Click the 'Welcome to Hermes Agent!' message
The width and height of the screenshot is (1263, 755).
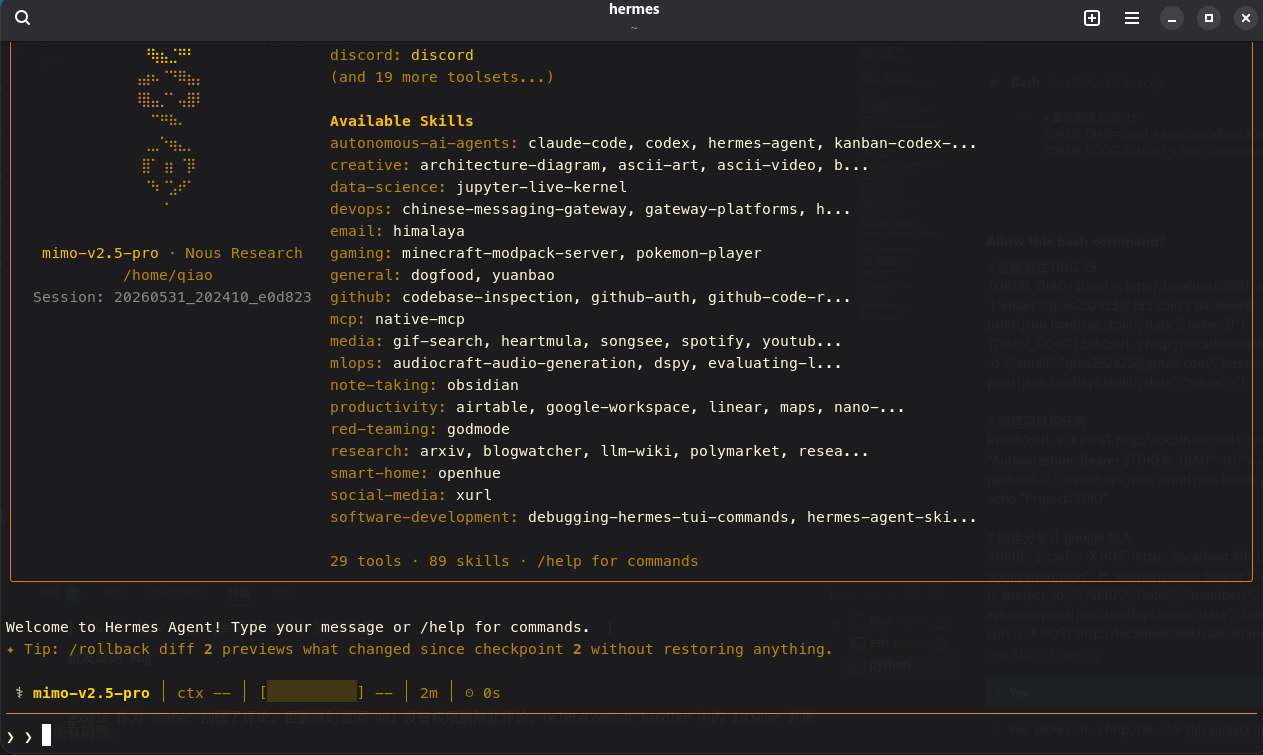pyautogui.click(x=298, y=627)
